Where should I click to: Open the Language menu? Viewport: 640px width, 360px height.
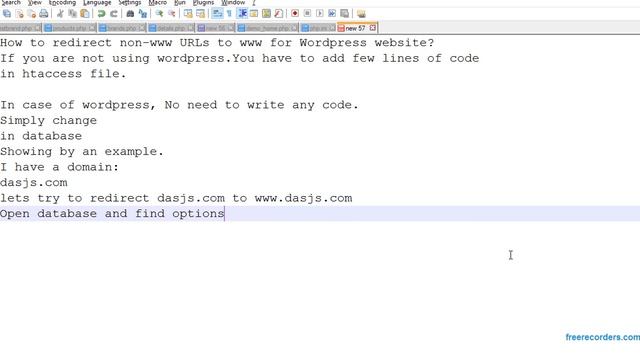tap(97, 2)
